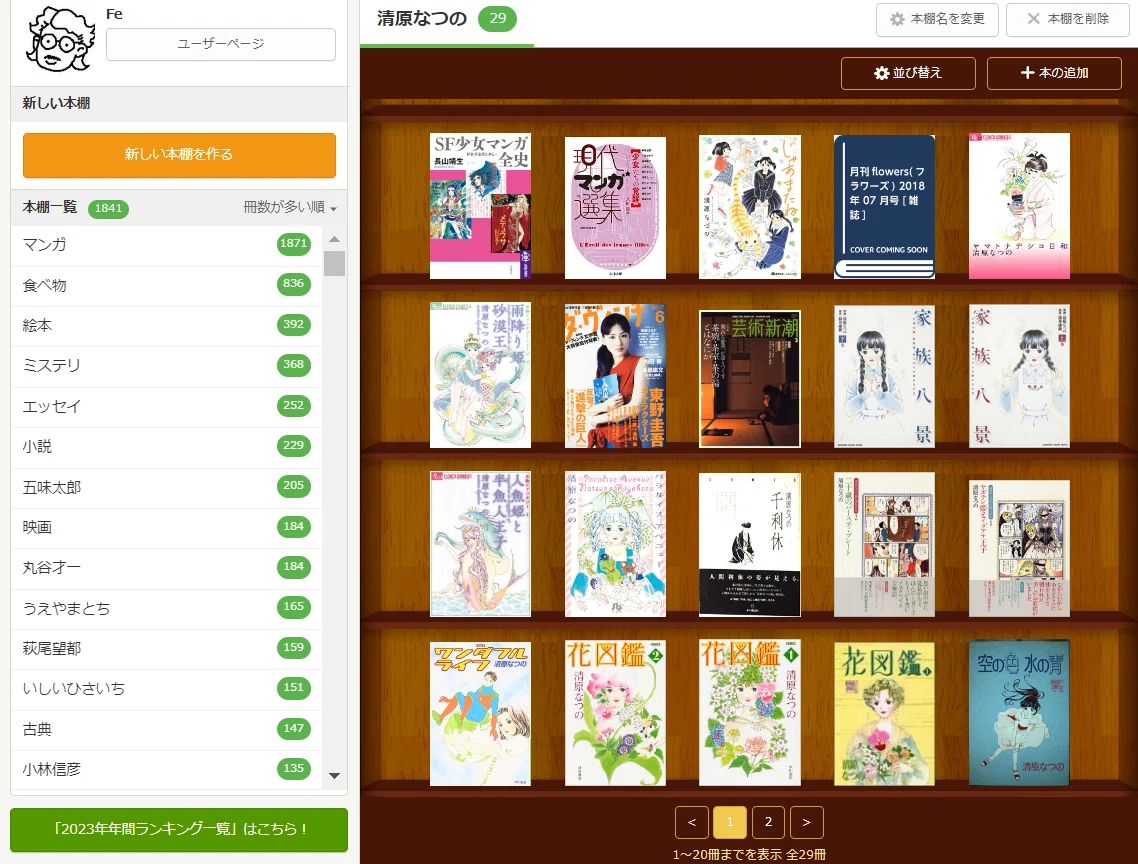
Task: Click the 新しい本棚 section header
Action: [179, 104]
